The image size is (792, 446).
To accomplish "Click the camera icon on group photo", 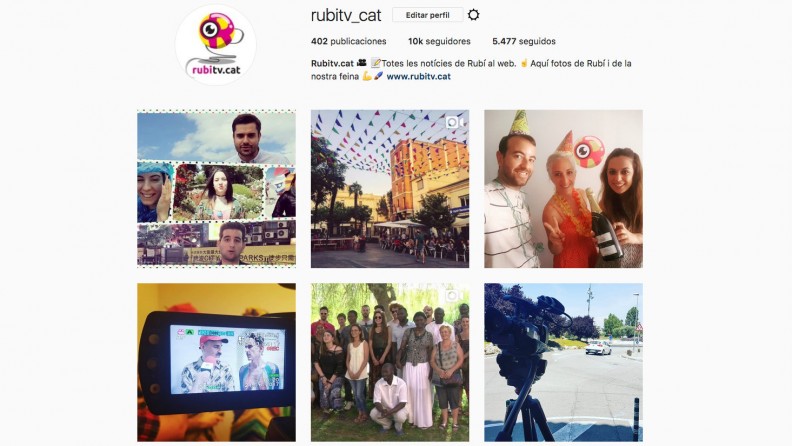I will click(452, 295).
